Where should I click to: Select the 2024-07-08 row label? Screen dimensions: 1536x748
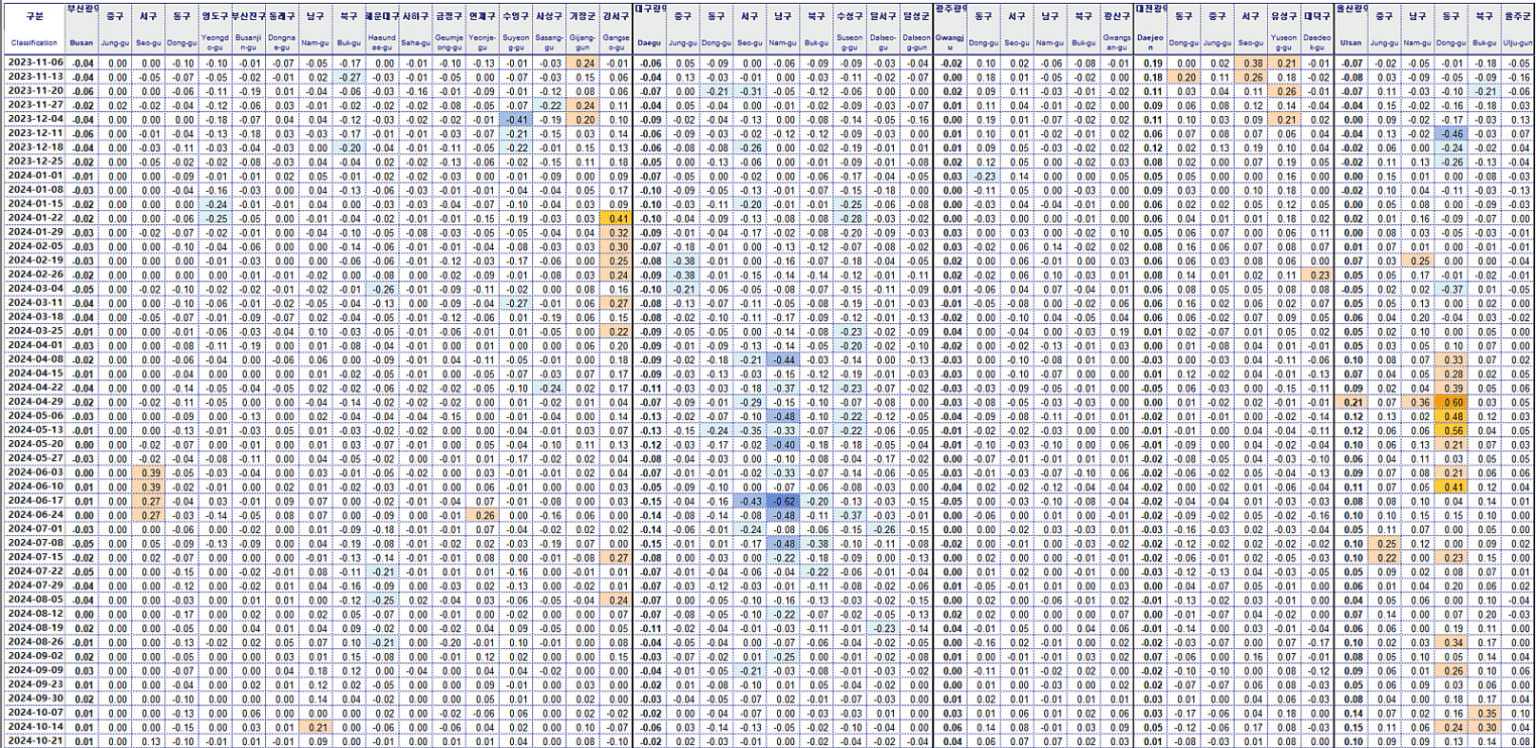coord(32,543)
